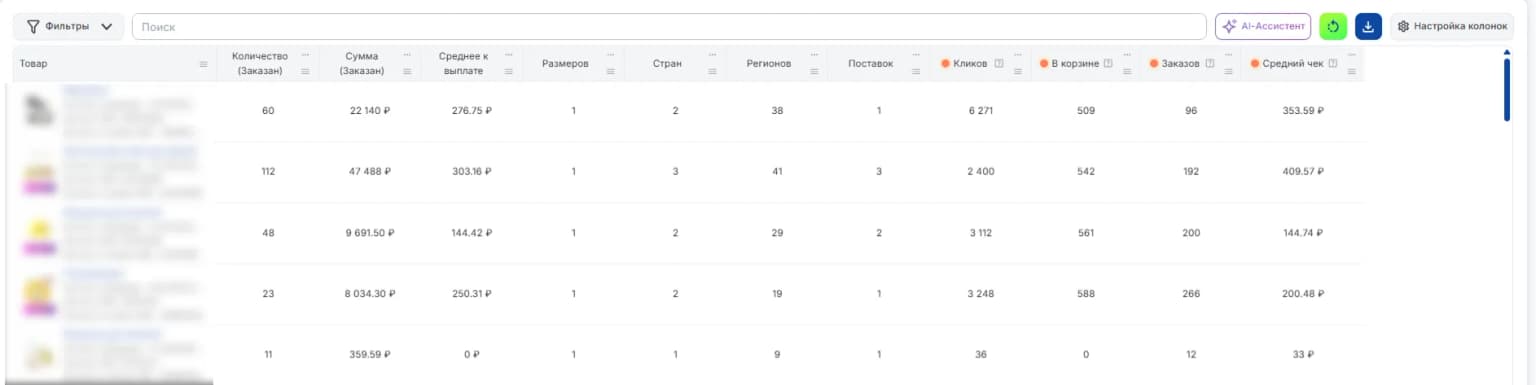This screenshot has height=385, width=1536.
Task: Select the 3 248 clicks cell
Action: pos(980,294)
